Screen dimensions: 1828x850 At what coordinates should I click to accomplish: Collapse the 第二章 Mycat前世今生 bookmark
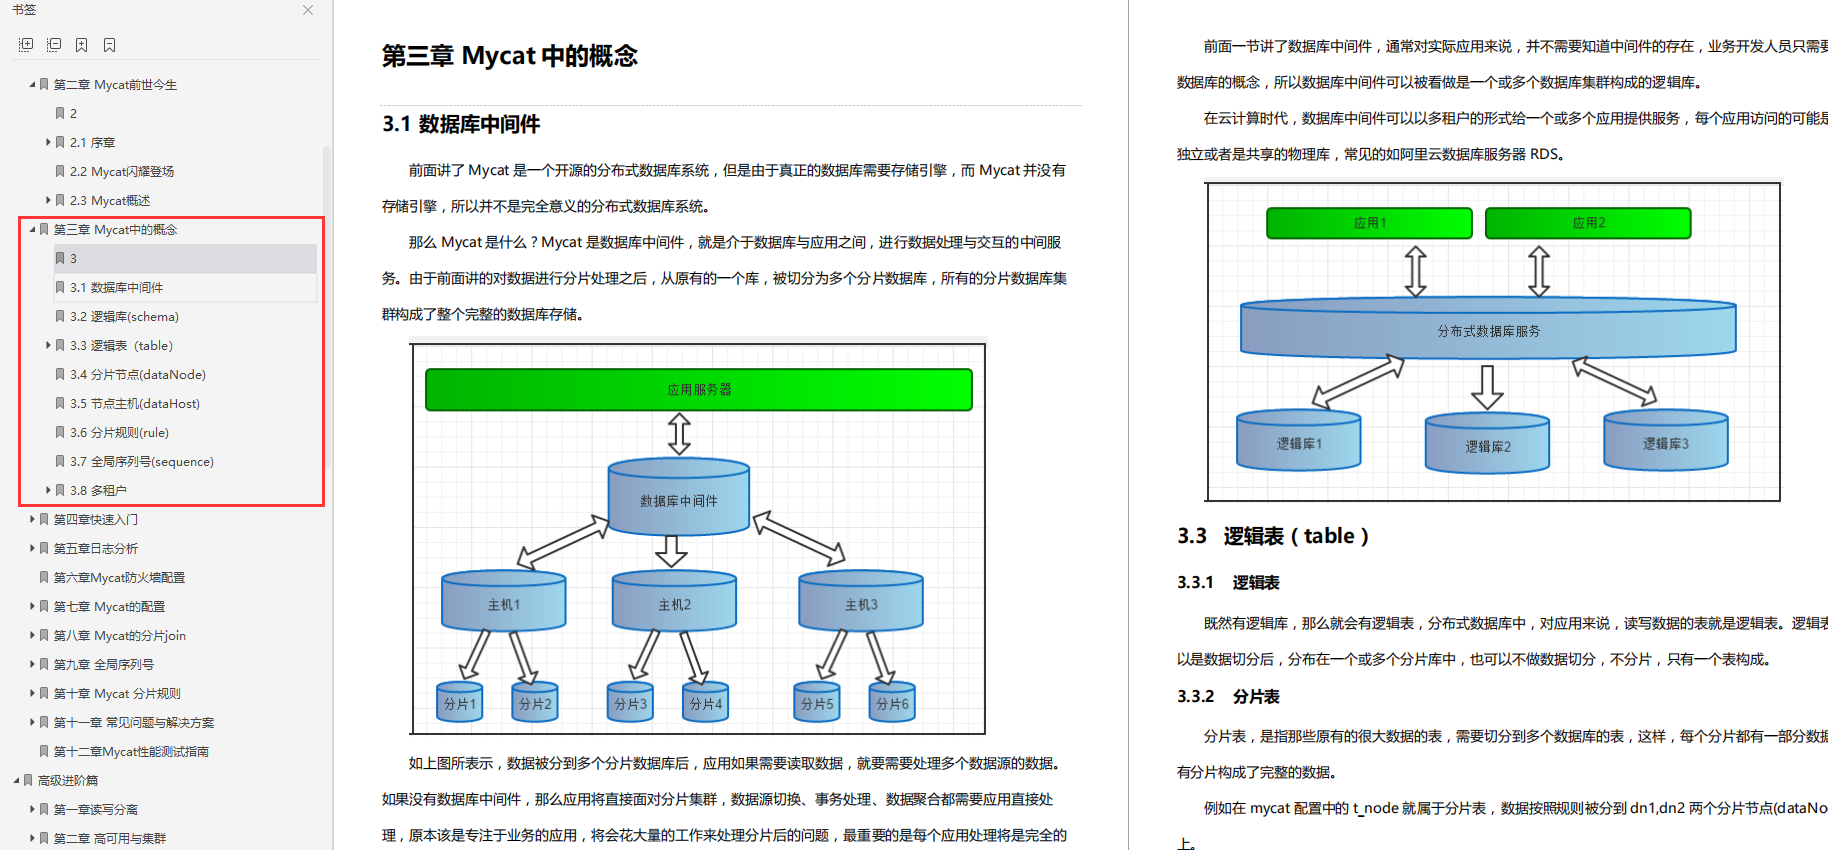pyautogui.click(x=32, y=85)
